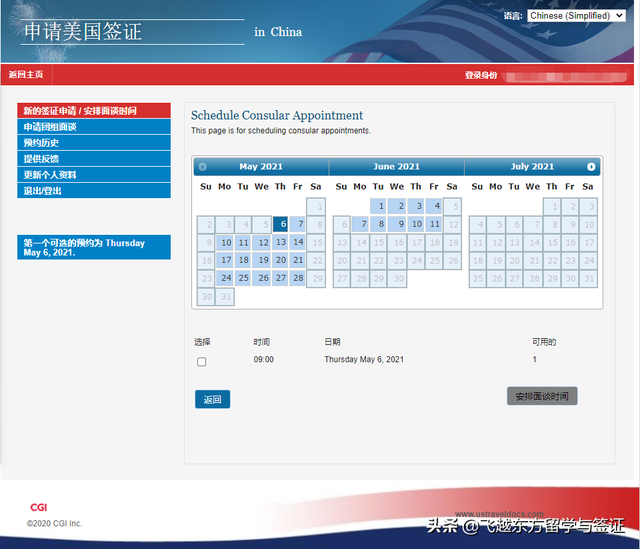Select 申请团组面谈 in sidebar
Screen dimensions: 640x549
click(94, 127)
